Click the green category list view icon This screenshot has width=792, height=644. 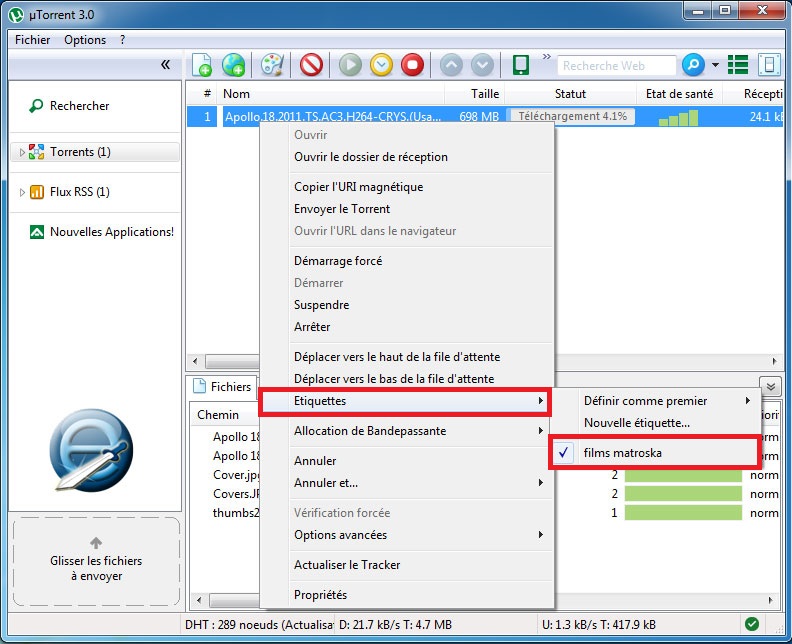pos(738,65)
